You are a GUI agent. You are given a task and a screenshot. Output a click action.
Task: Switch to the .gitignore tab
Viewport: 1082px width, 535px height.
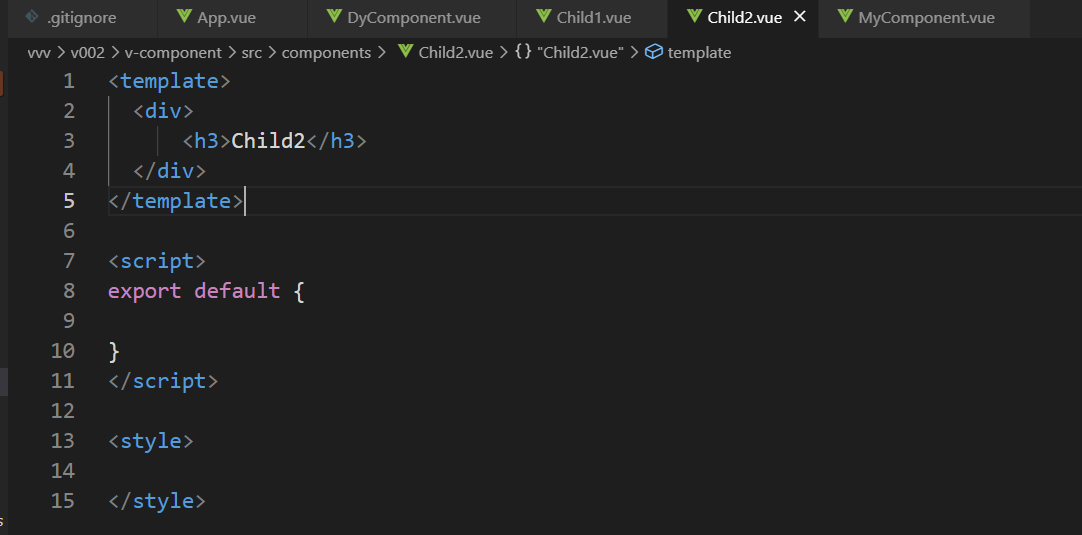[x=82, y=18]
